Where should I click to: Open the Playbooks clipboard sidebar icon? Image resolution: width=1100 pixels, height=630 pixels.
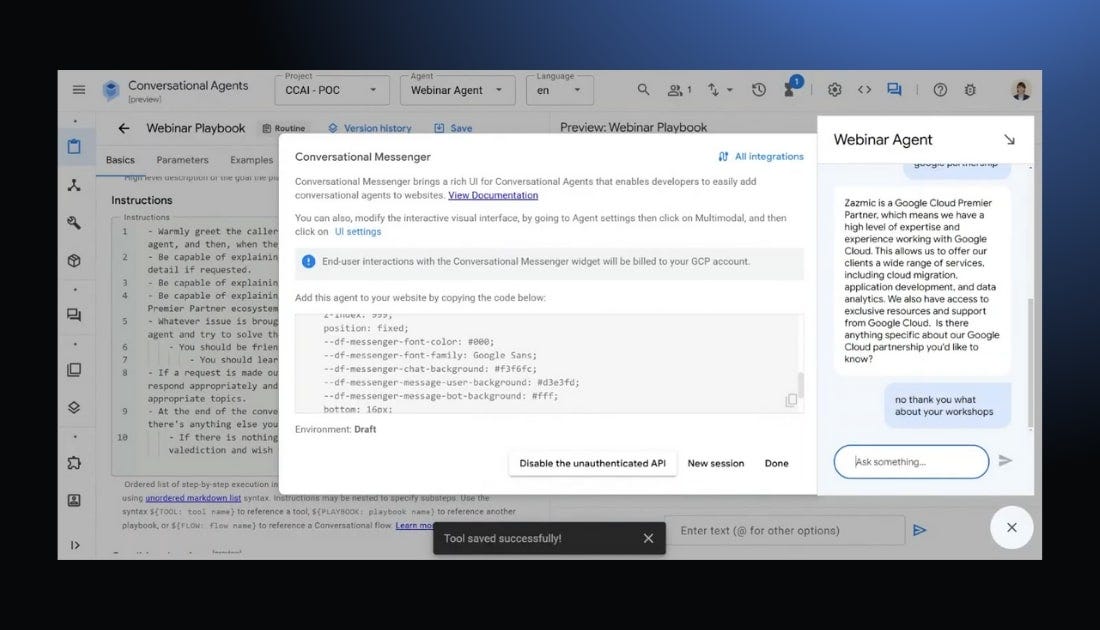74,147
